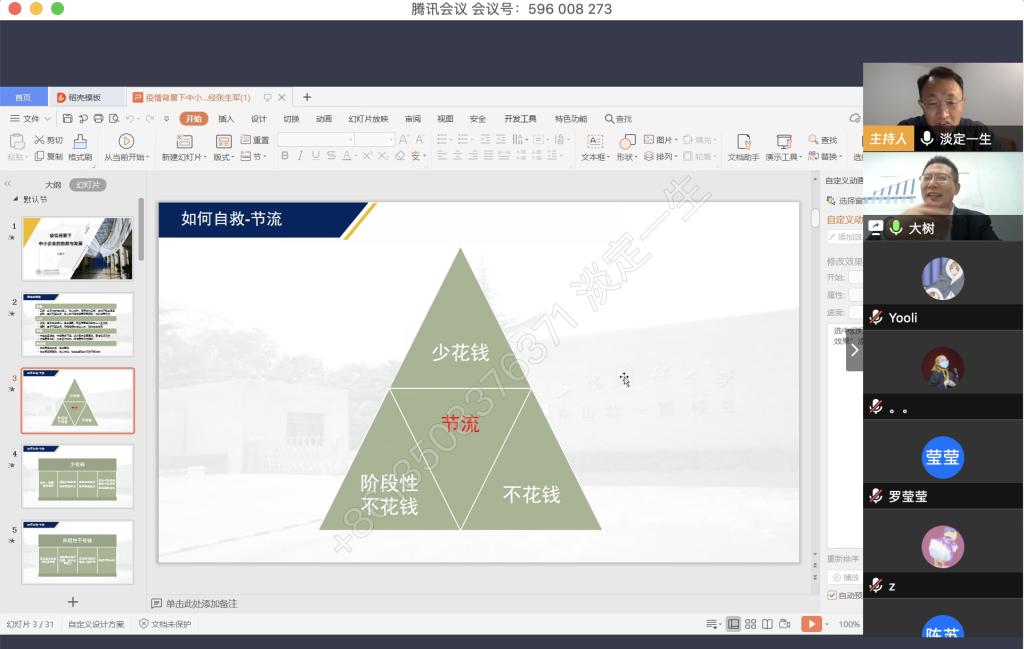Click the 从当前开始 play icon

click(126, 141)
